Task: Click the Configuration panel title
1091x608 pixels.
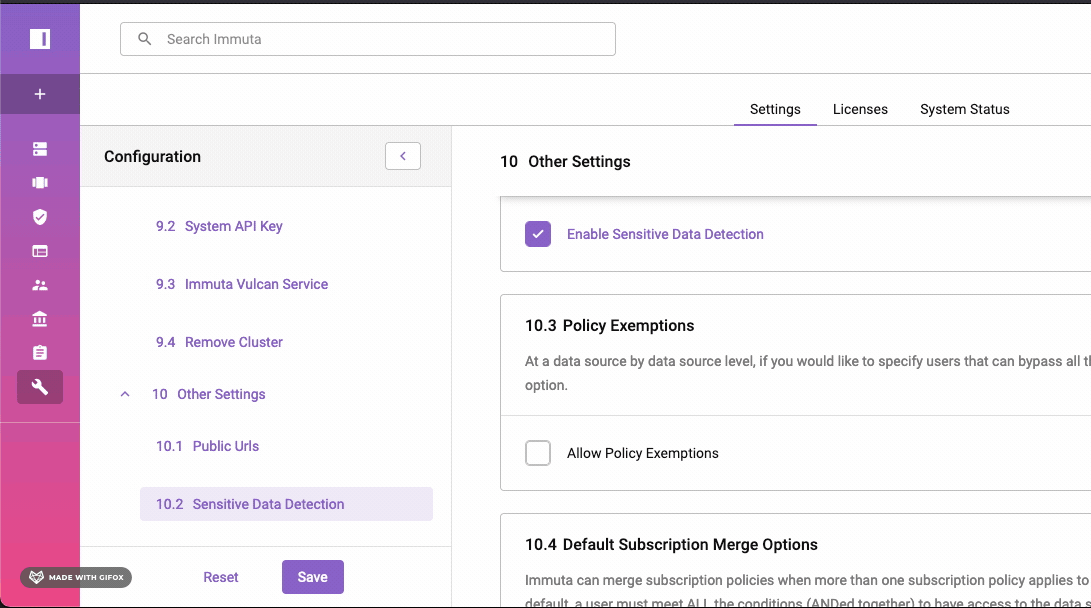Action: point(152,157)
